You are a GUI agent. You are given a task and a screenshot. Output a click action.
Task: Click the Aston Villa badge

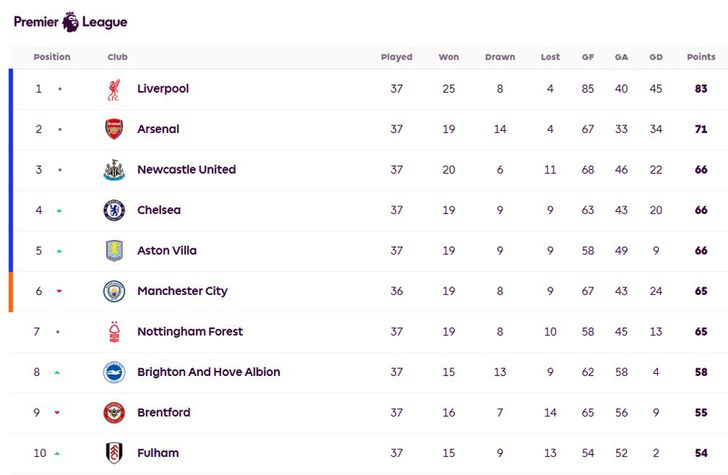pos(114,251)
